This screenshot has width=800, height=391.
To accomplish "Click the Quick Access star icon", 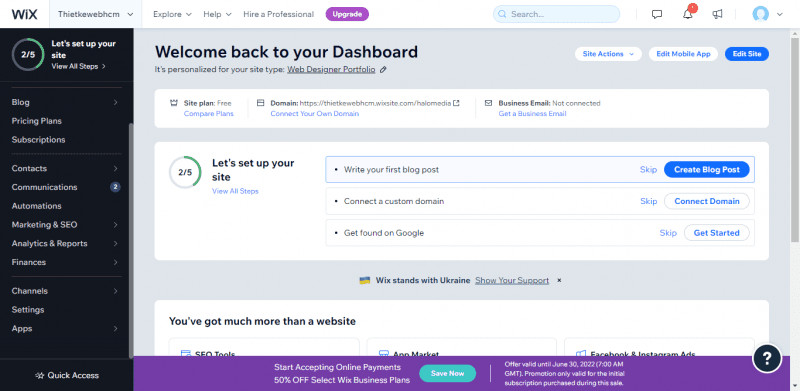I will [x=39, y=375].
